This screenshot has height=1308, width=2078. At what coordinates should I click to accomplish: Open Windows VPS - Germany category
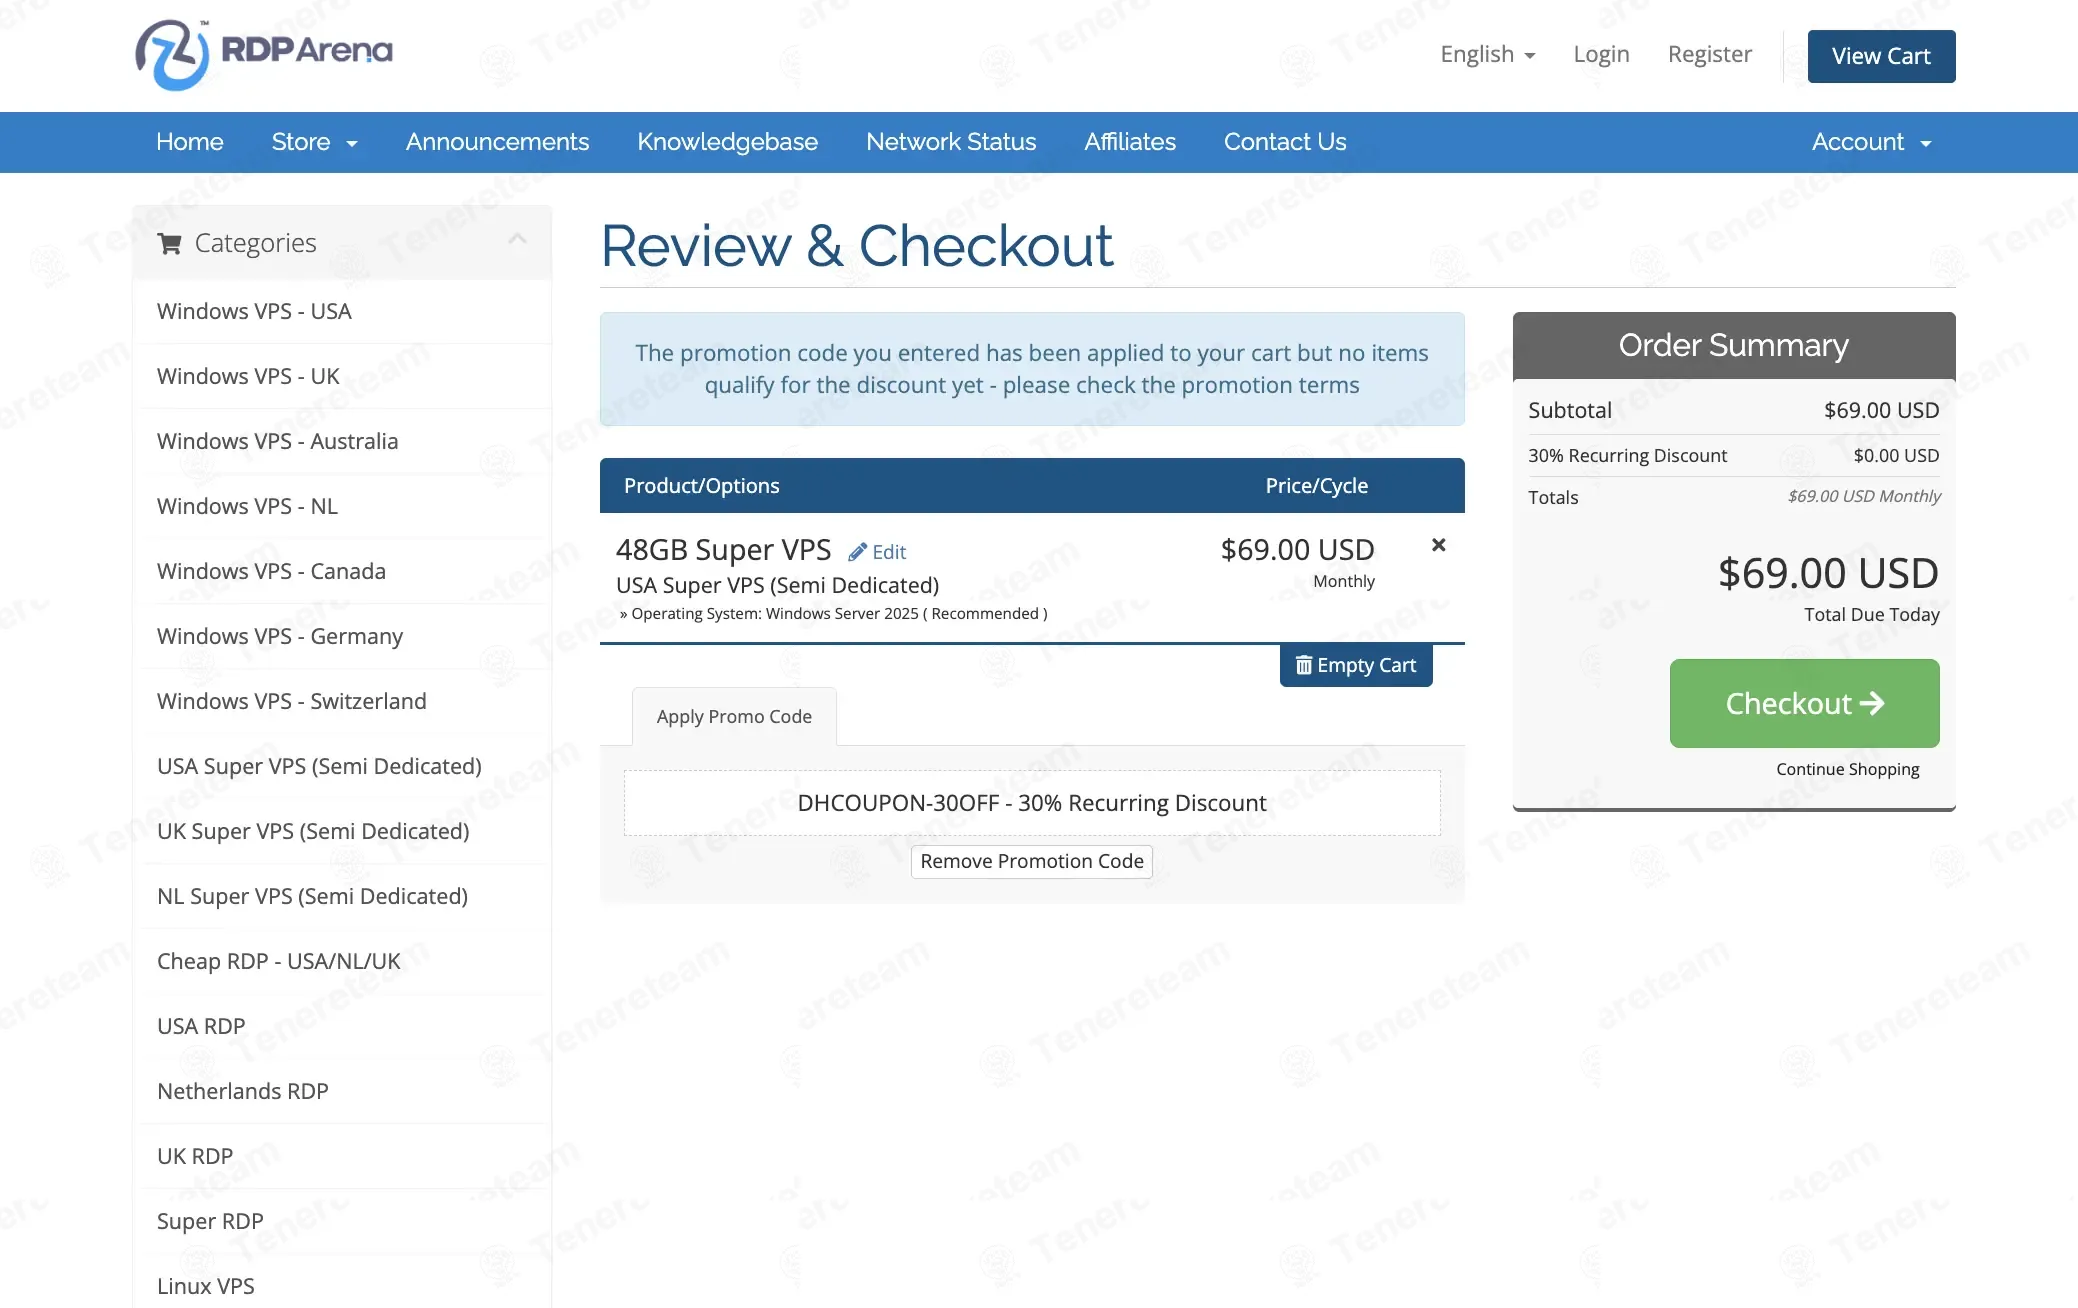click(x=342, y=636)
